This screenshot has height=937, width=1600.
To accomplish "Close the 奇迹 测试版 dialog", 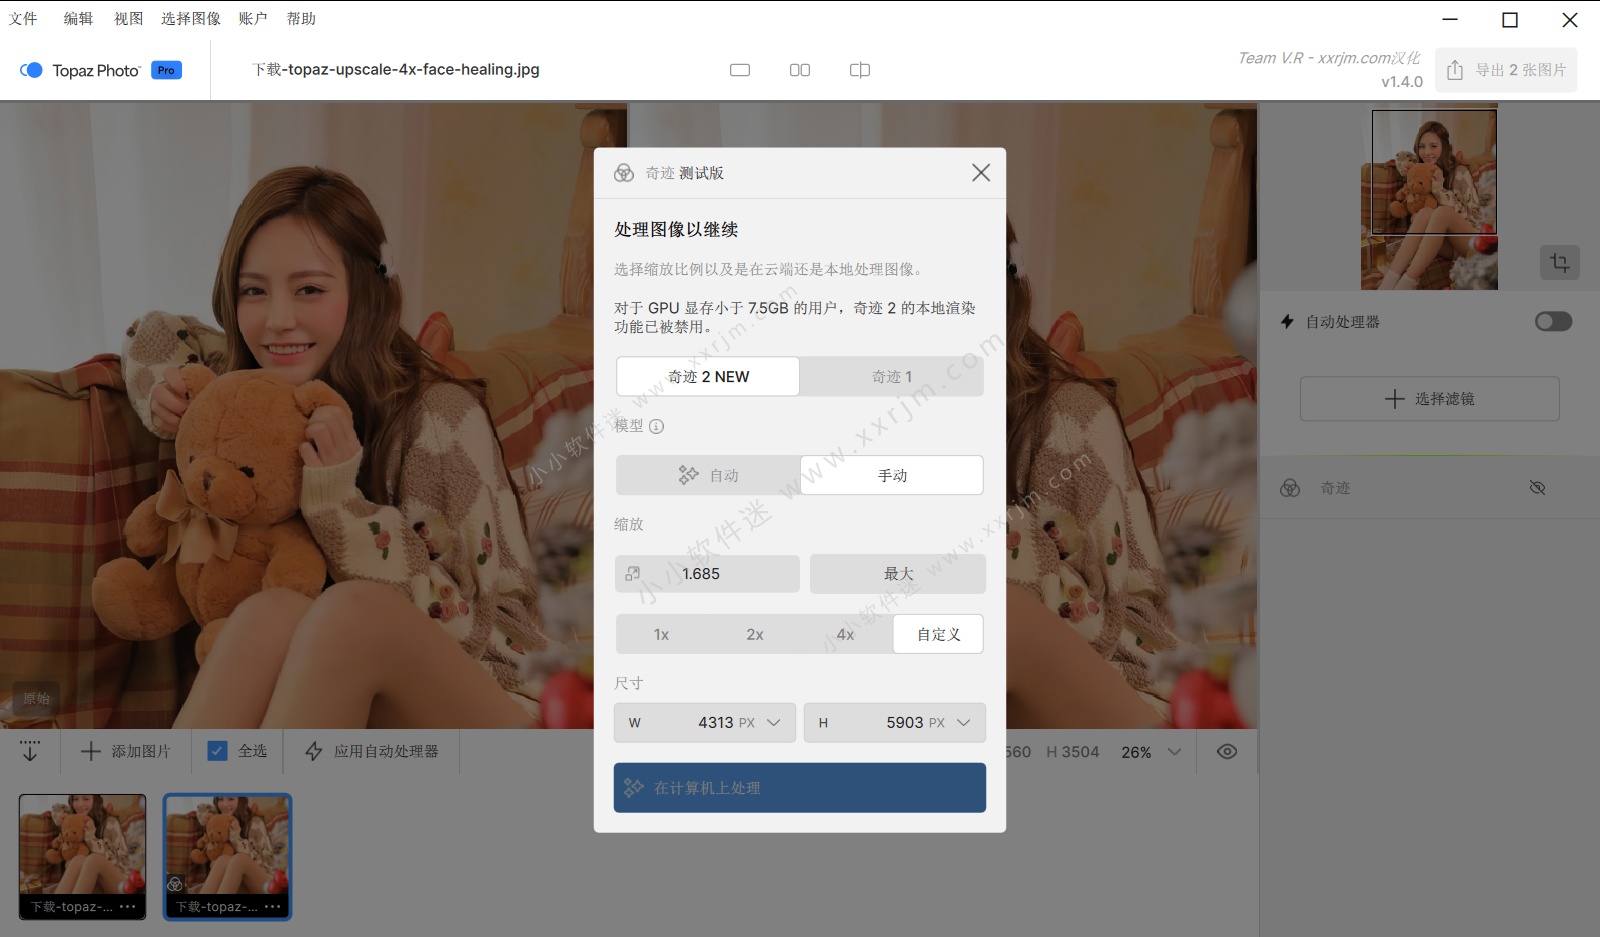I will [x=981, y=173].
